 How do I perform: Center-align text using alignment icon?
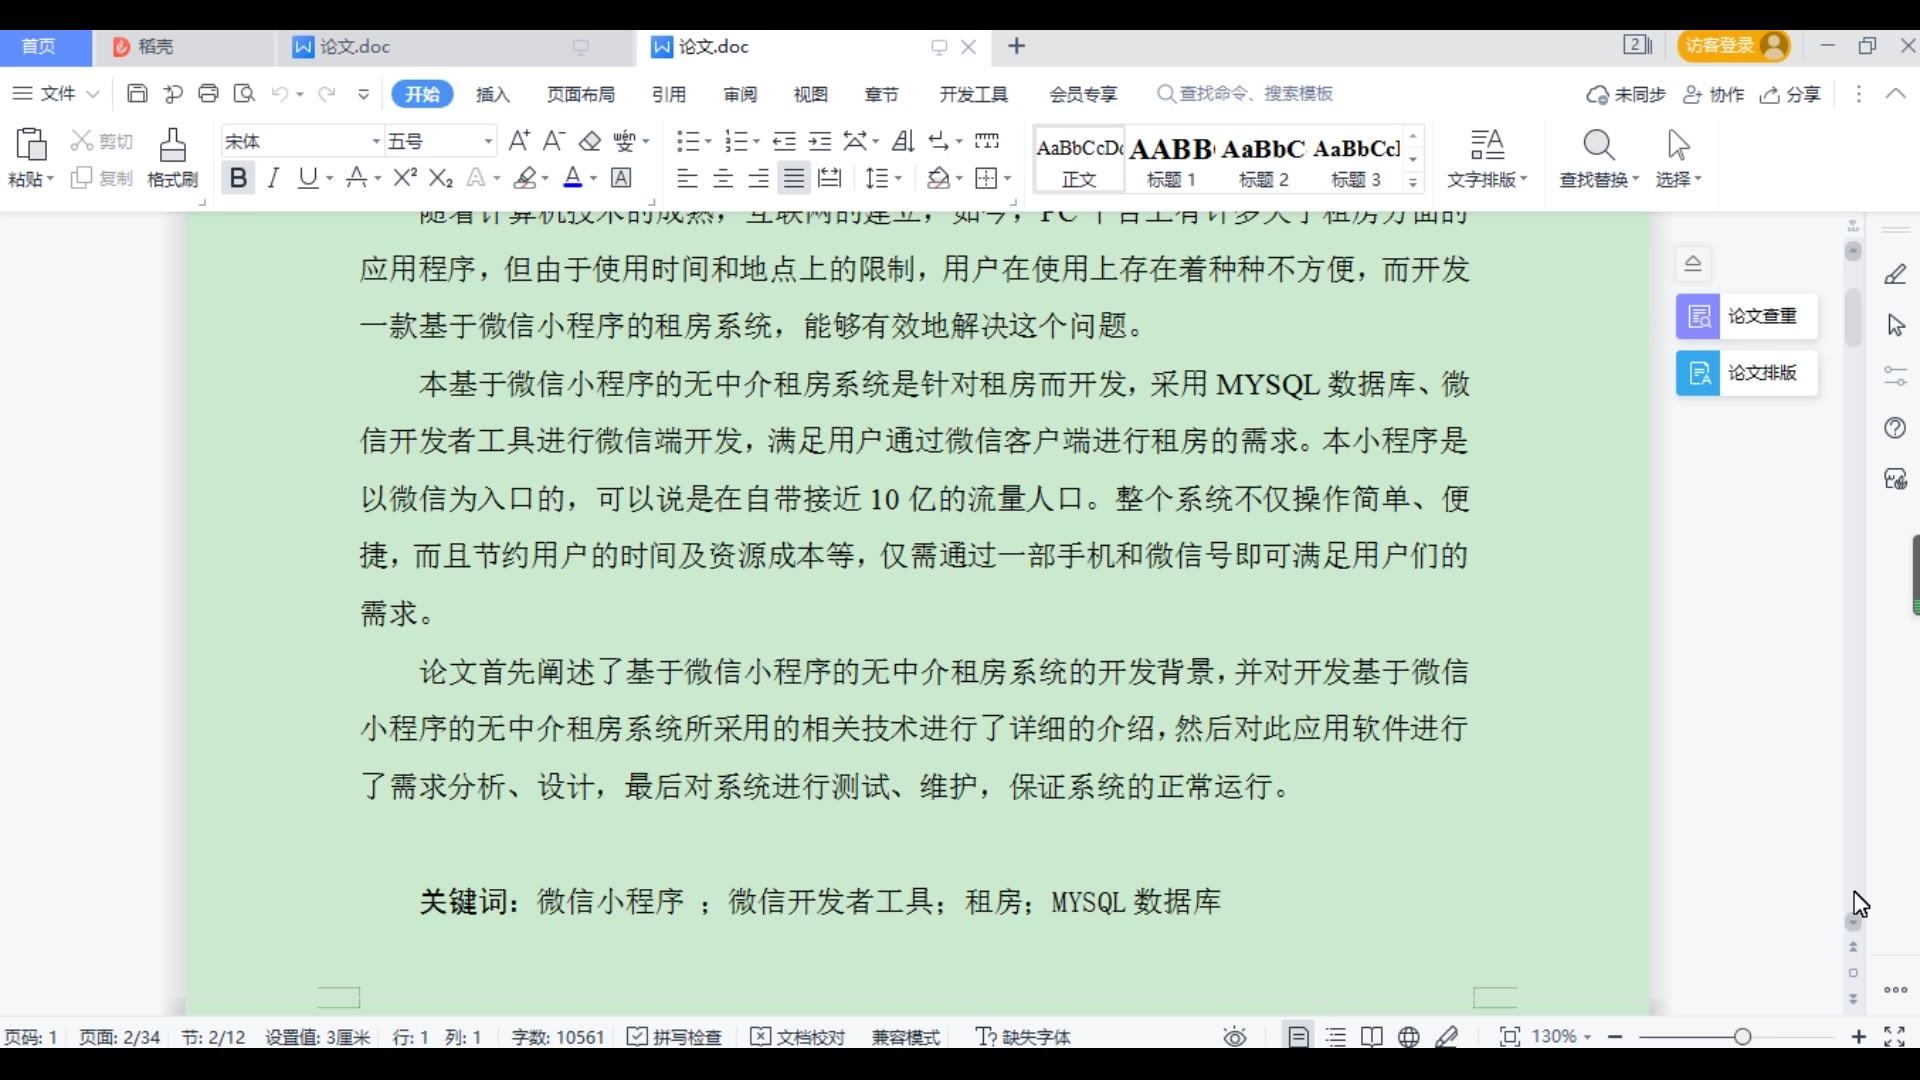(722, 179)
